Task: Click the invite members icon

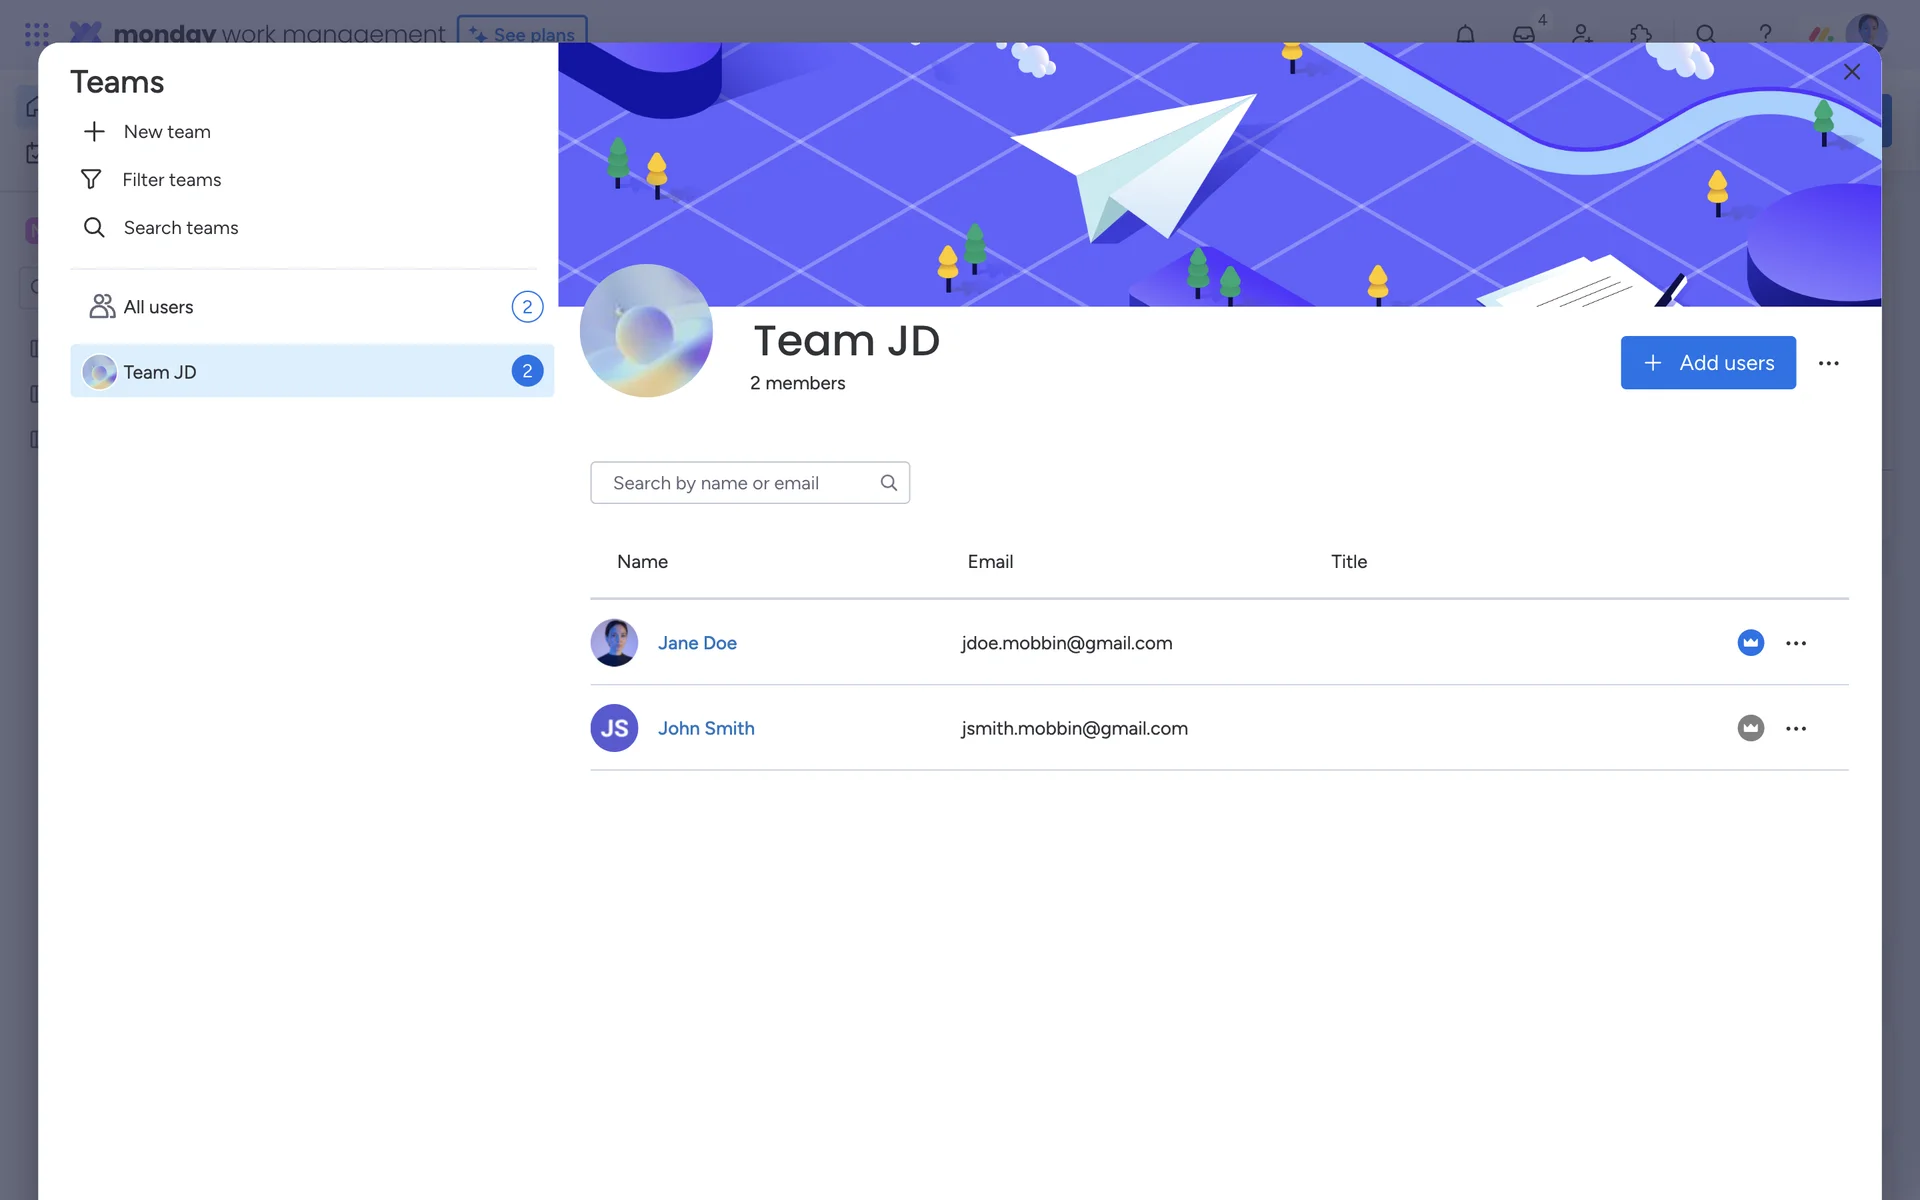Action: click(x=1582, y=34)
